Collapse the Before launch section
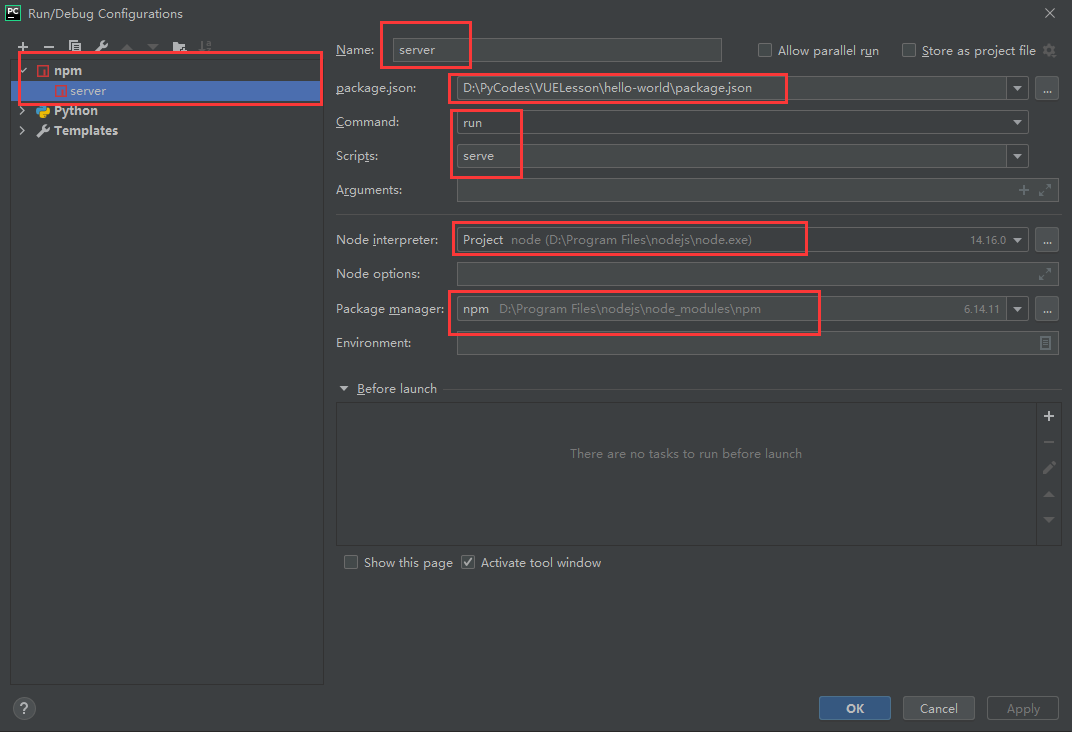 point(343,389)
